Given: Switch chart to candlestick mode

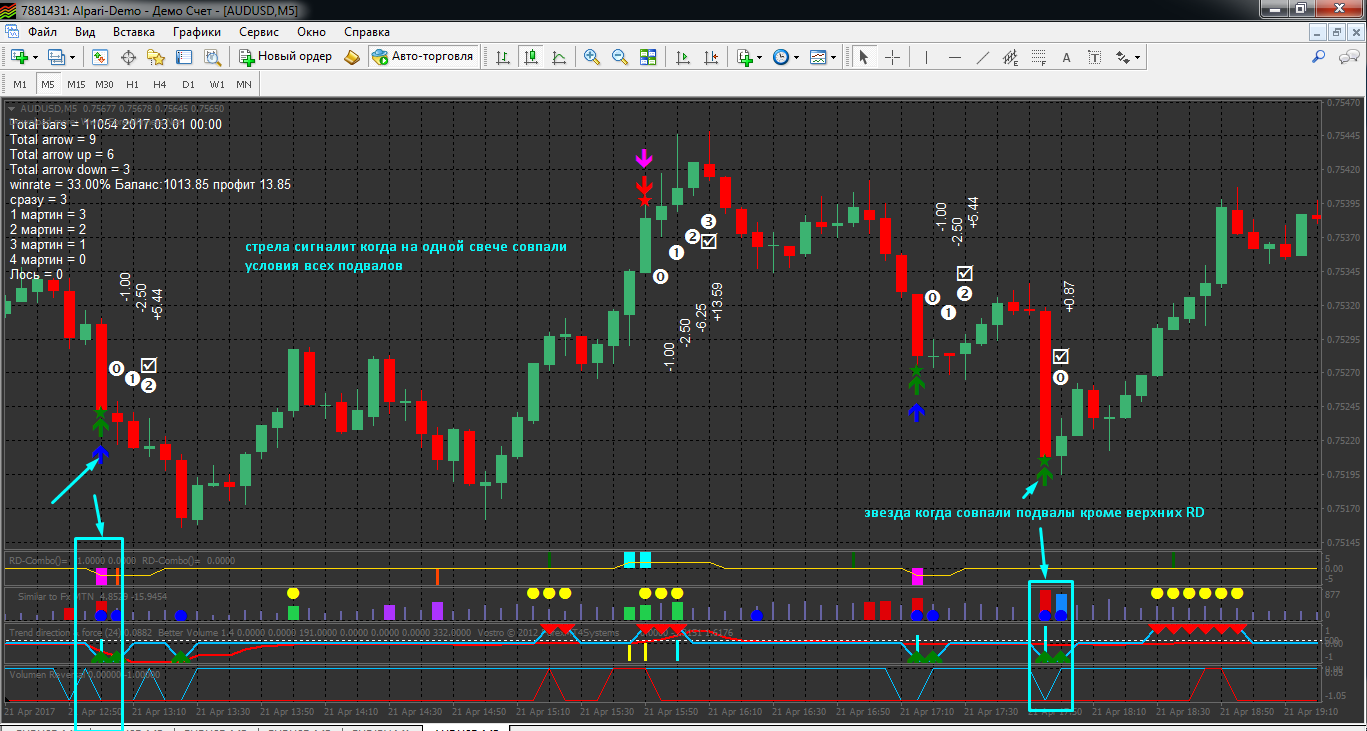Looking at the screenshot, I should point(531,57).
